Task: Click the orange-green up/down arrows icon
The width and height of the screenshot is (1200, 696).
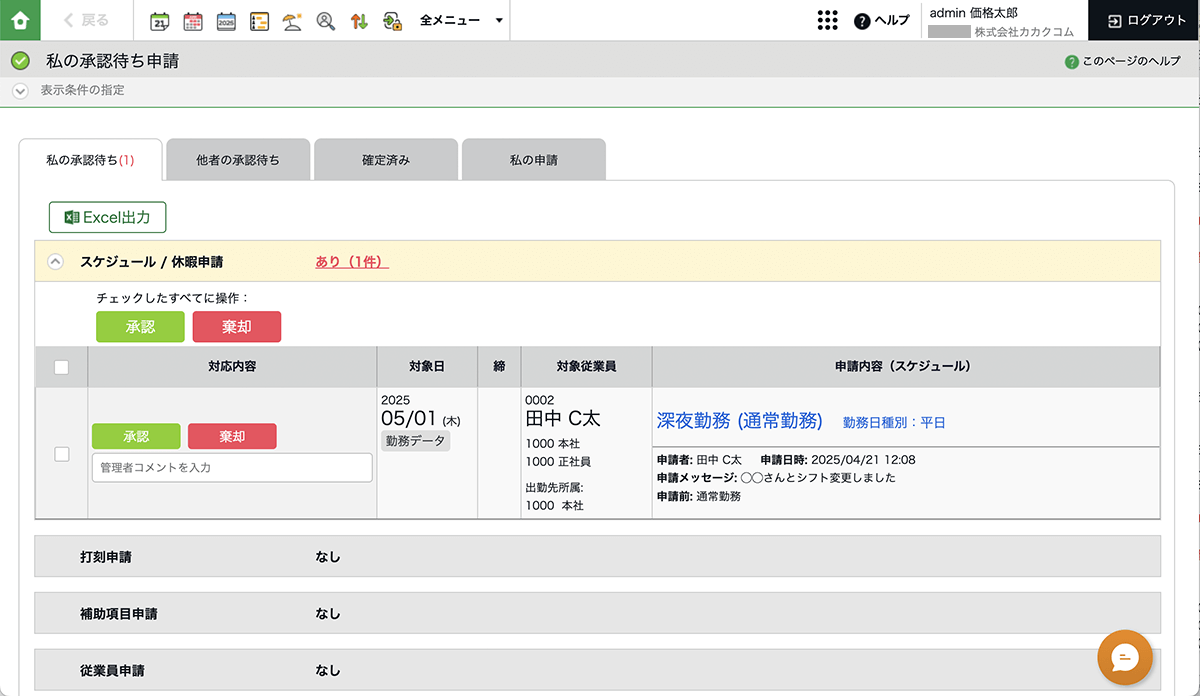Action: click(359, 21)
